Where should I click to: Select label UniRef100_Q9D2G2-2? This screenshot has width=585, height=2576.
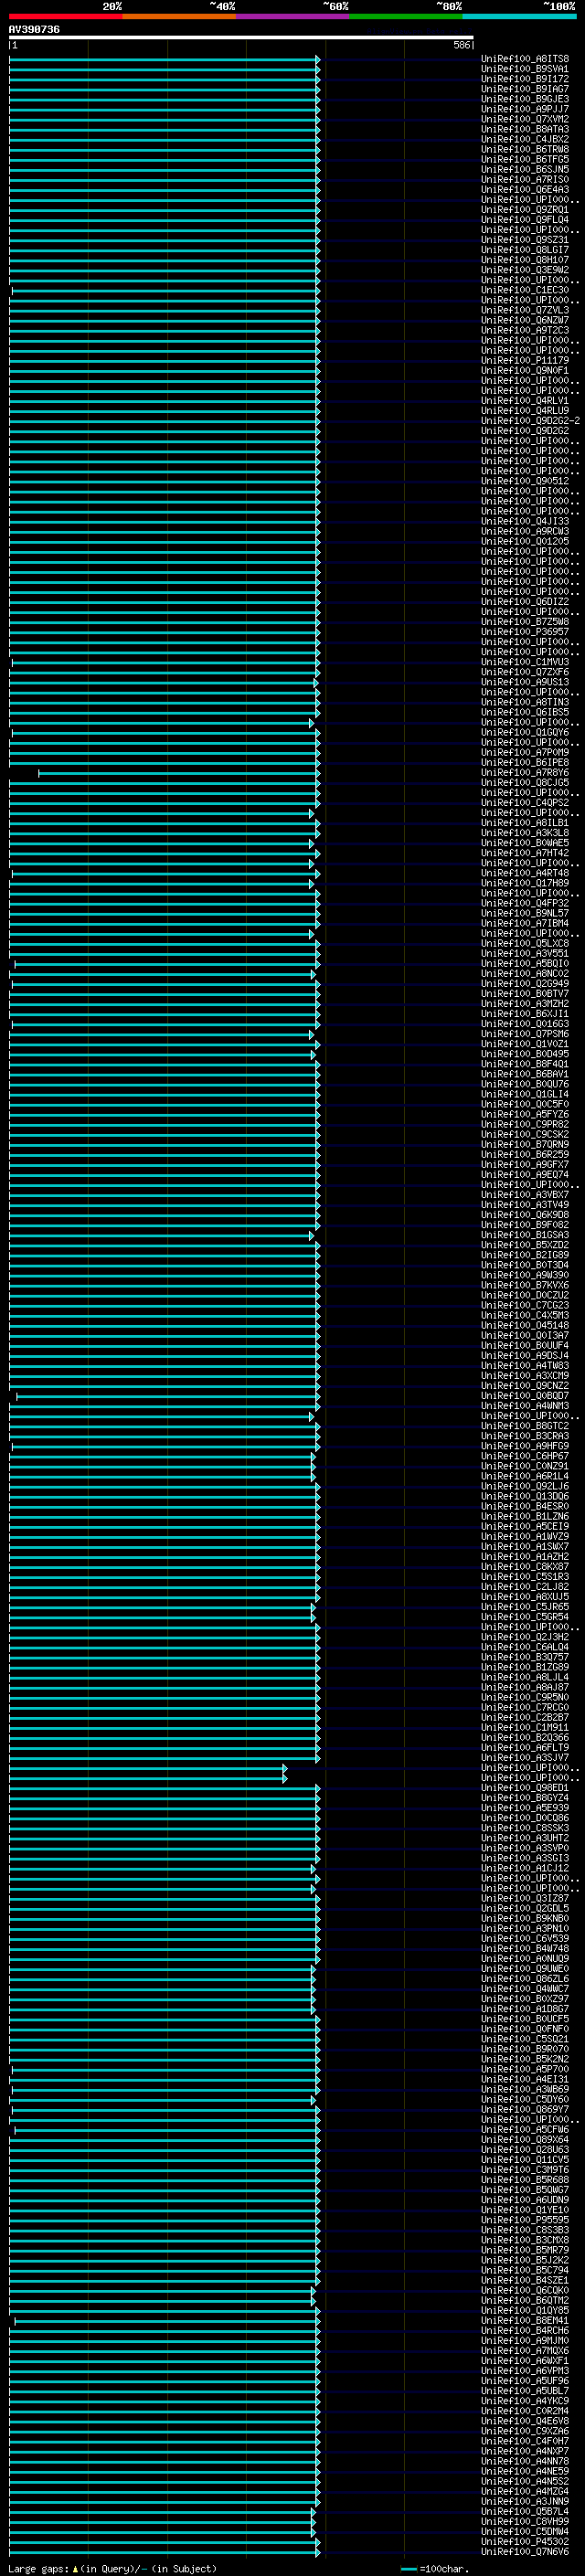530,421
